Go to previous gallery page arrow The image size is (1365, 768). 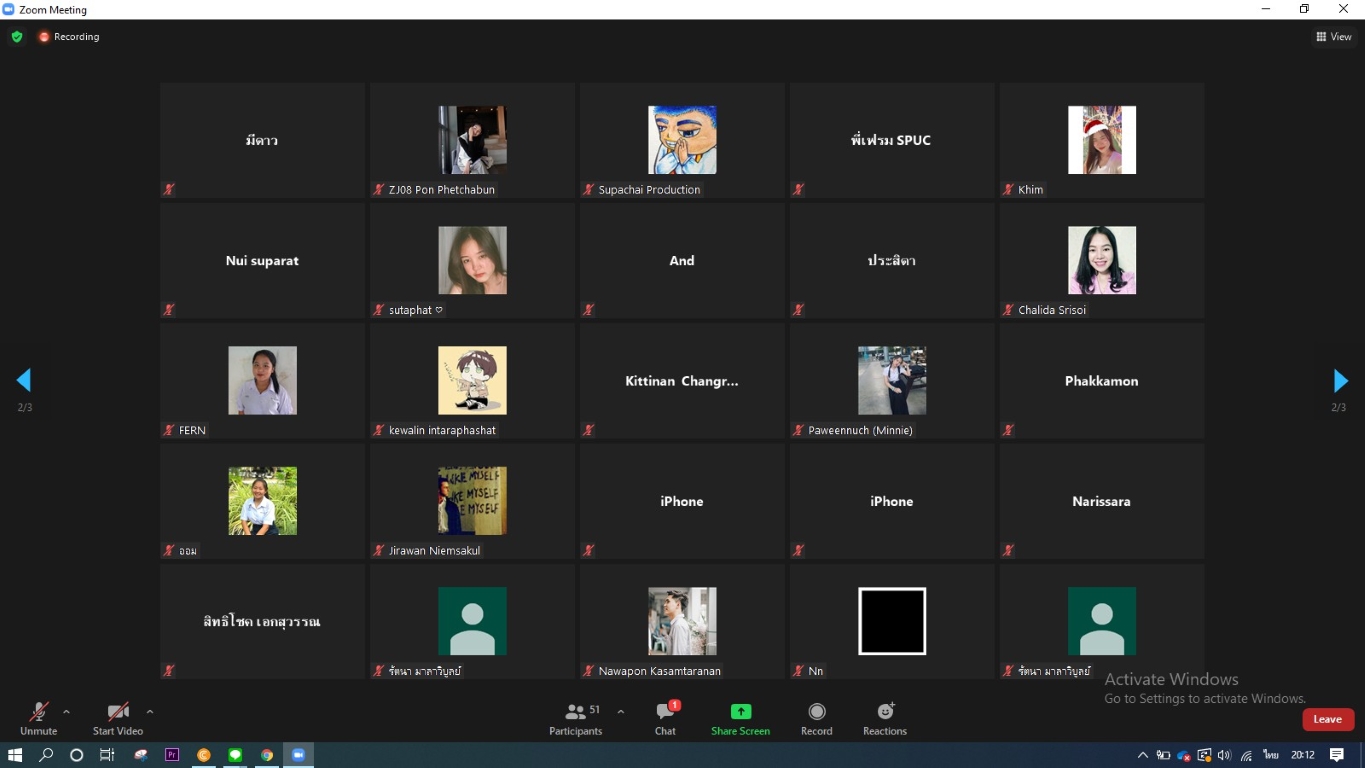[24, 380]
